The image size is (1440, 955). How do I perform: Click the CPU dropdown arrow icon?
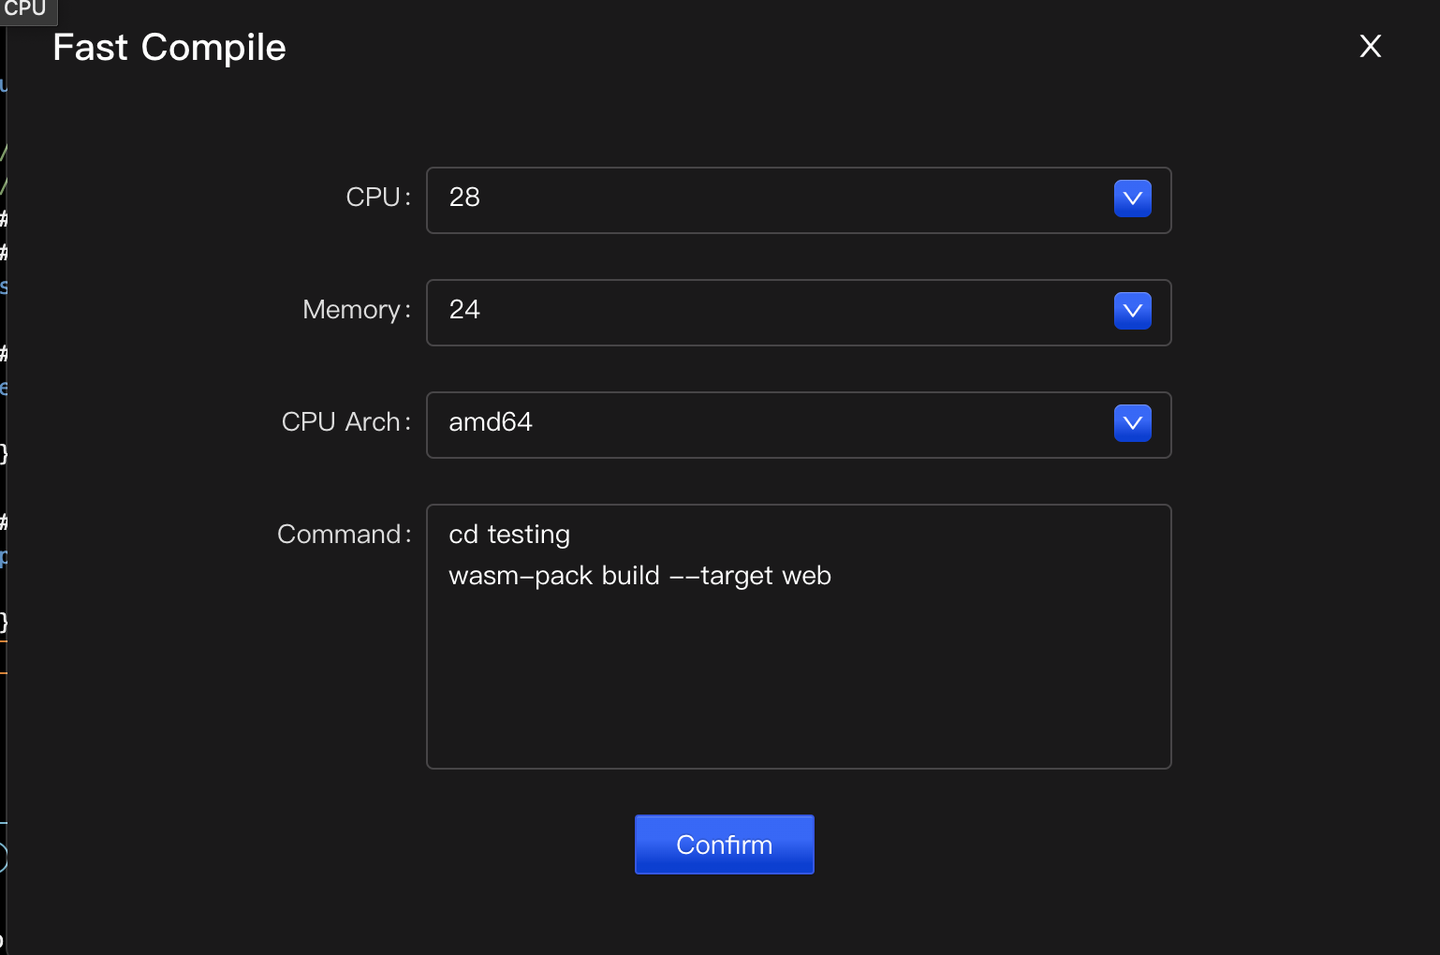coord(1132,198)
